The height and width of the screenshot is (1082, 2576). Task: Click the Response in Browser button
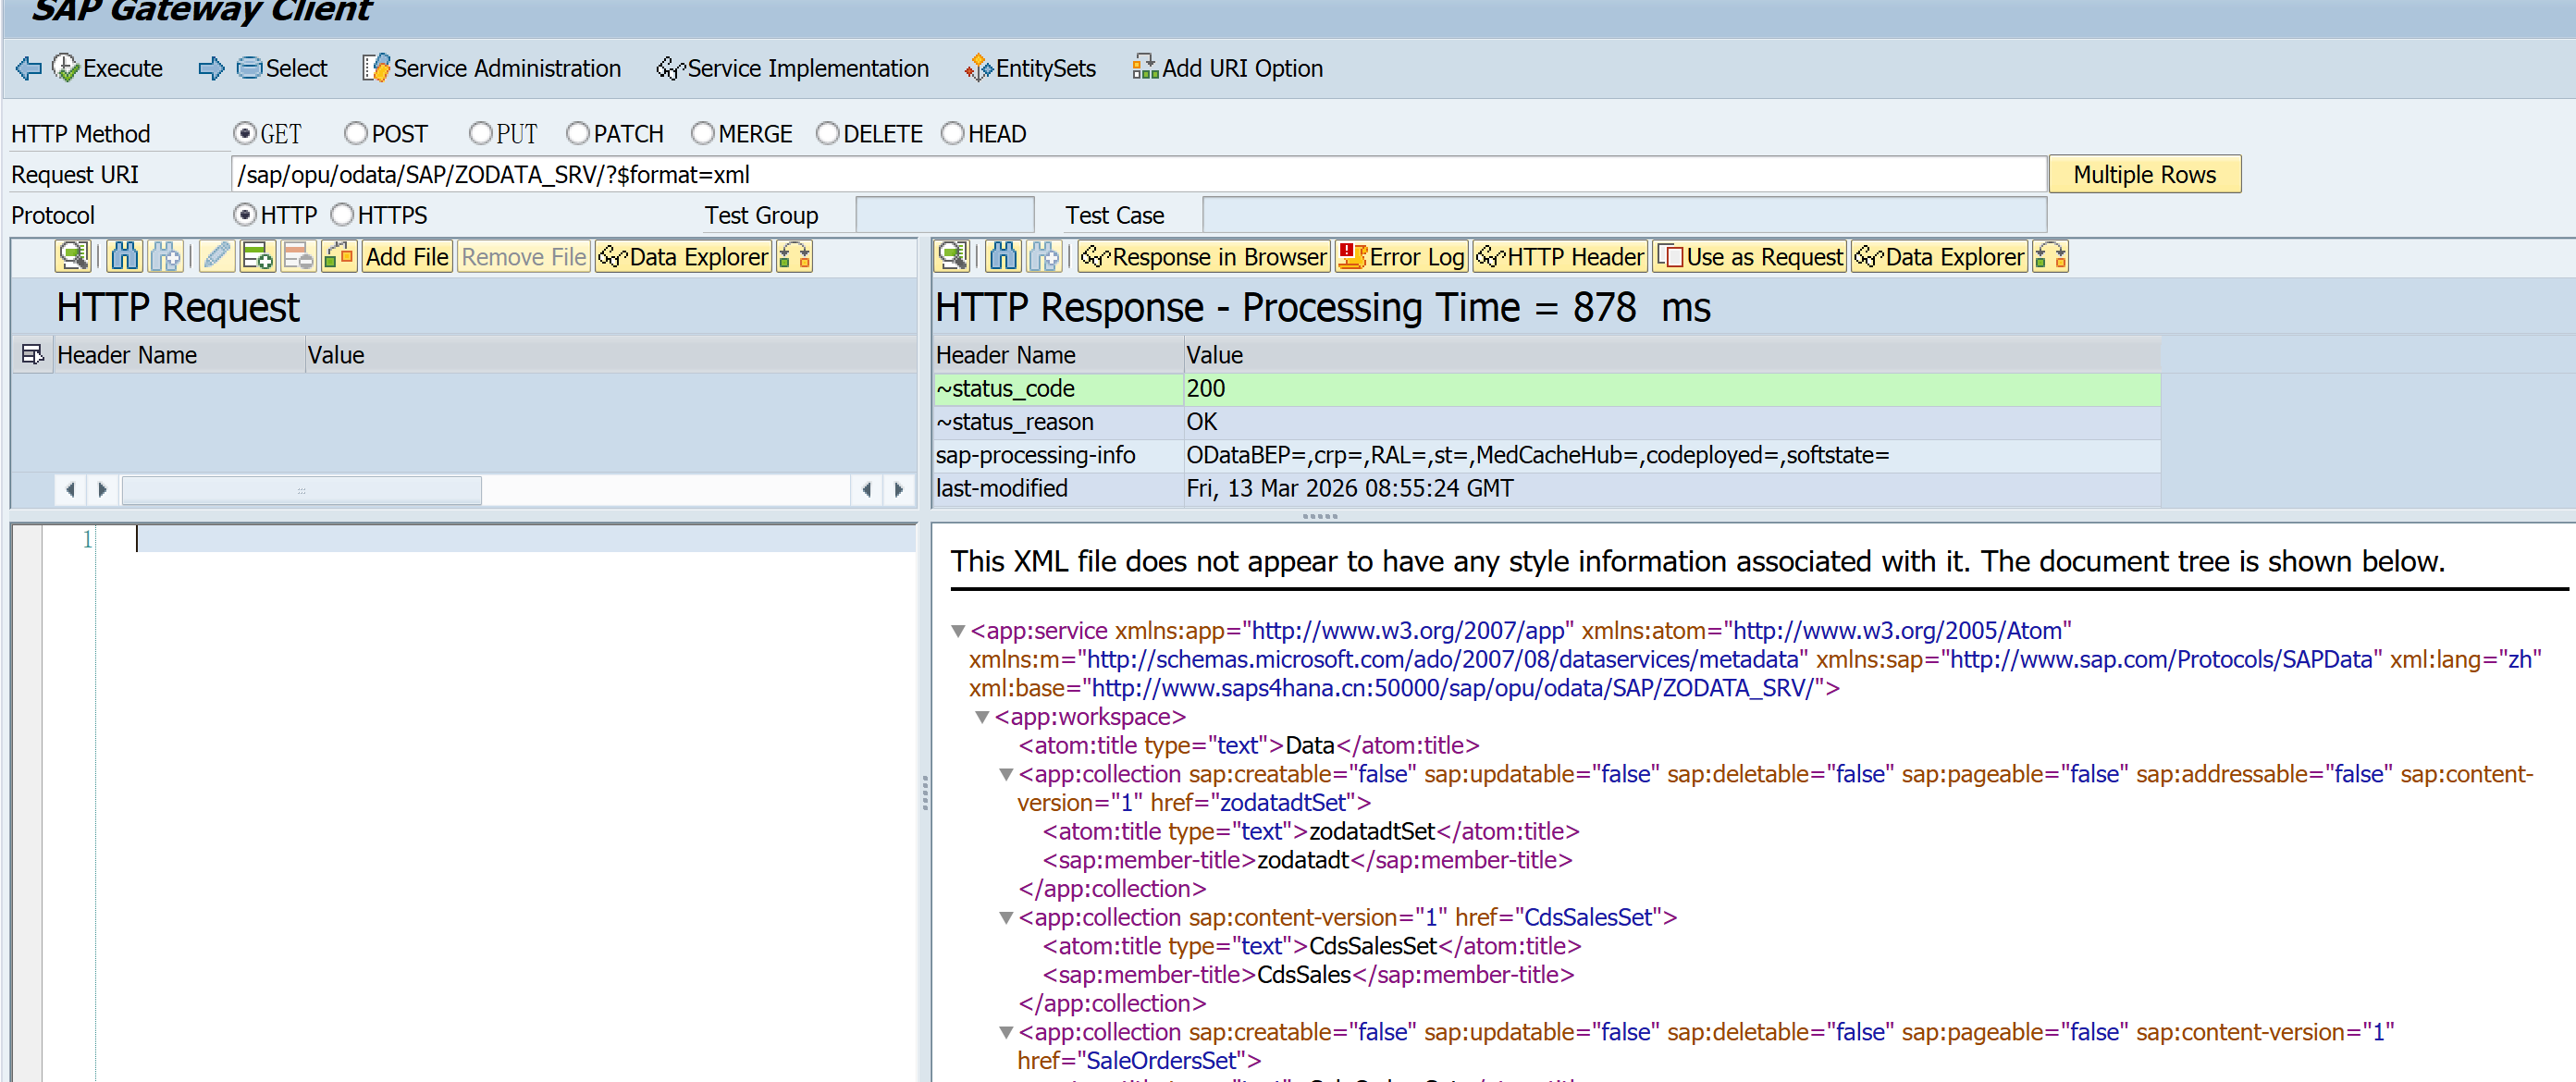coord(1204,257)
